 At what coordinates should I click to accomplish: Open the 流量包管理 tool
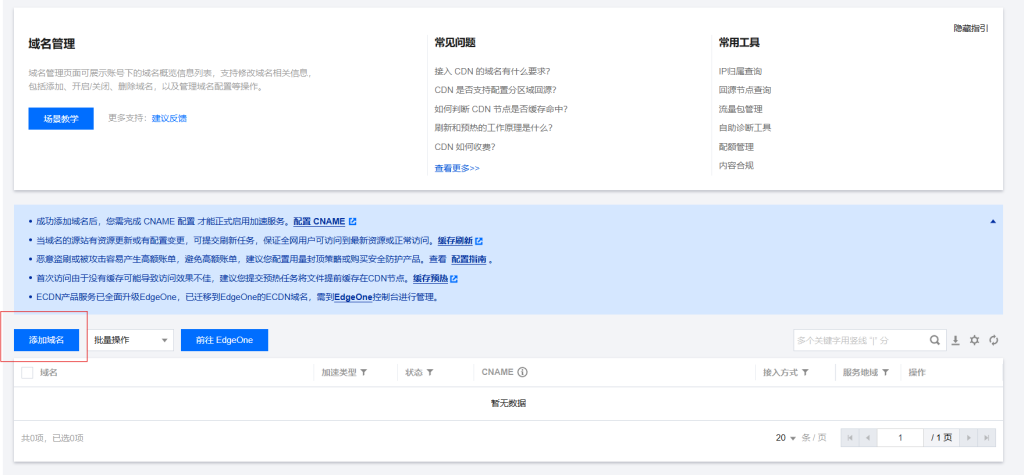[x=741, y=109]
